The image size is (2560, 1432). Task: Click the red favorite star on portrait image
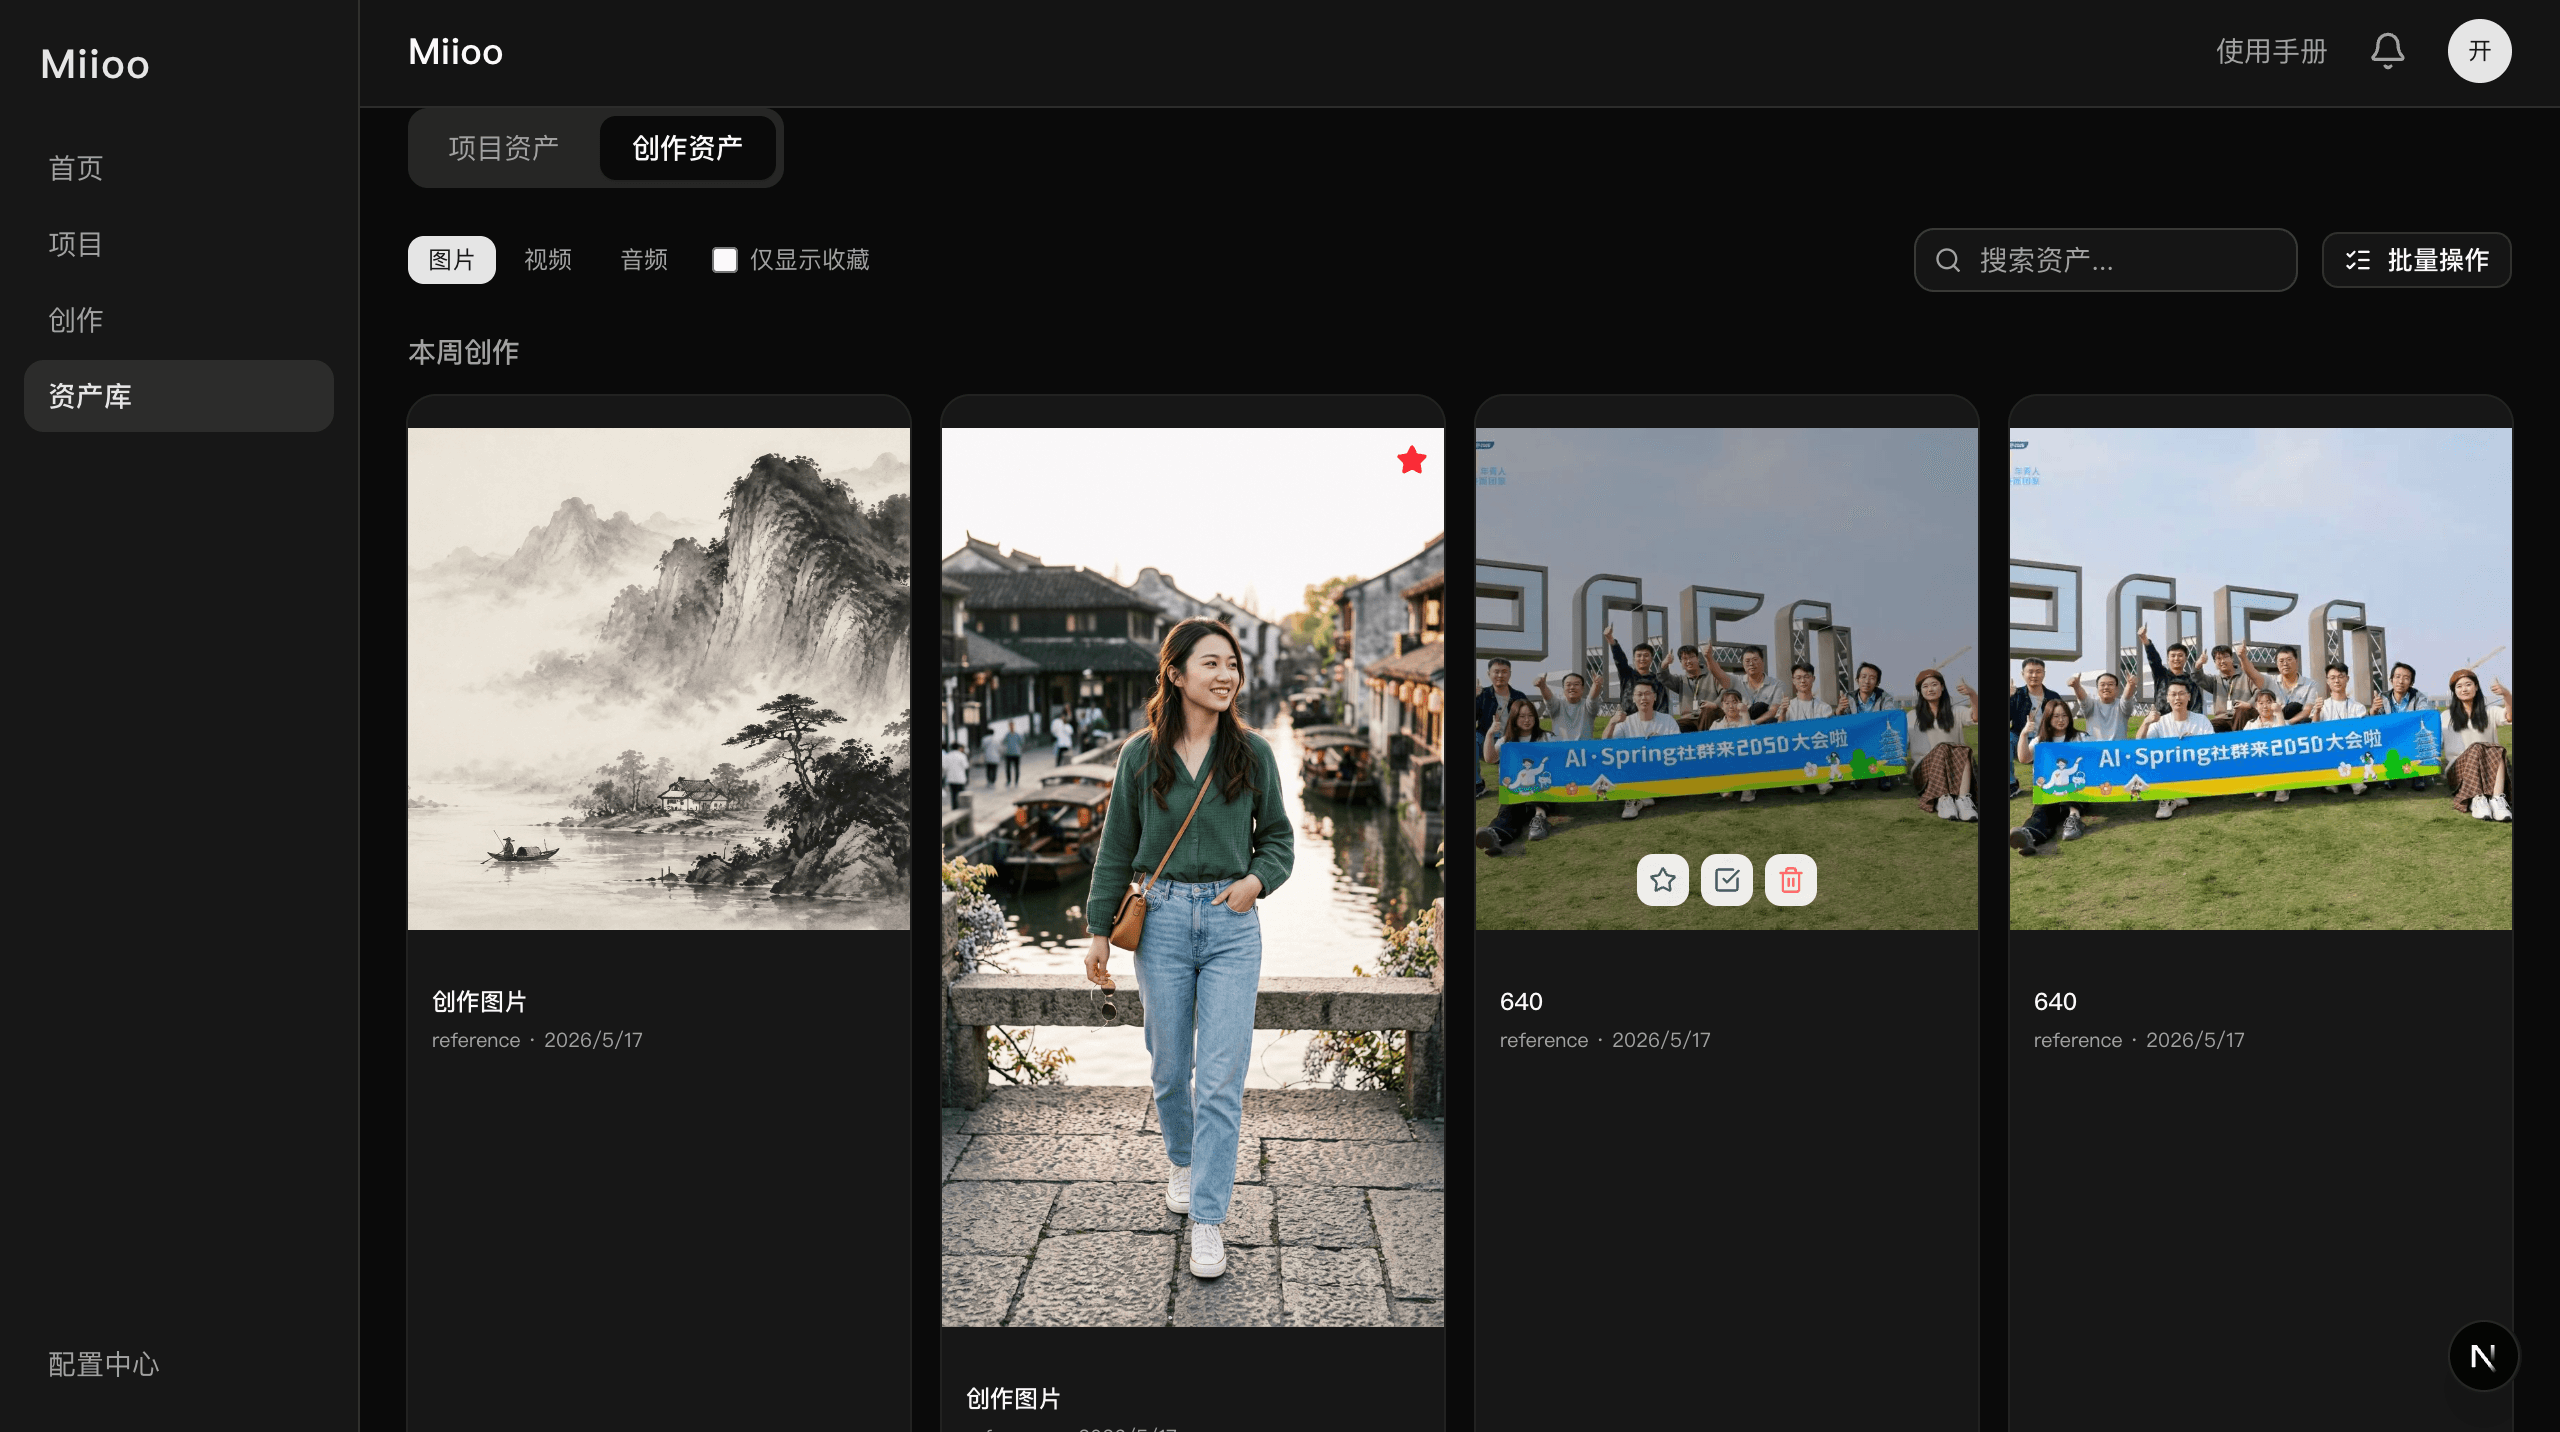coord(1411,460)
